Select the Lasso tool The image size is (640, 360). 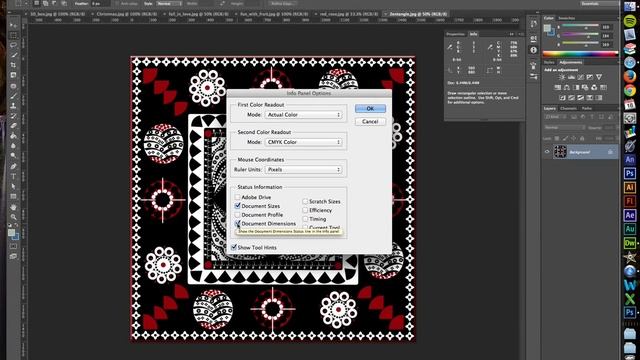tap(13, 45)
